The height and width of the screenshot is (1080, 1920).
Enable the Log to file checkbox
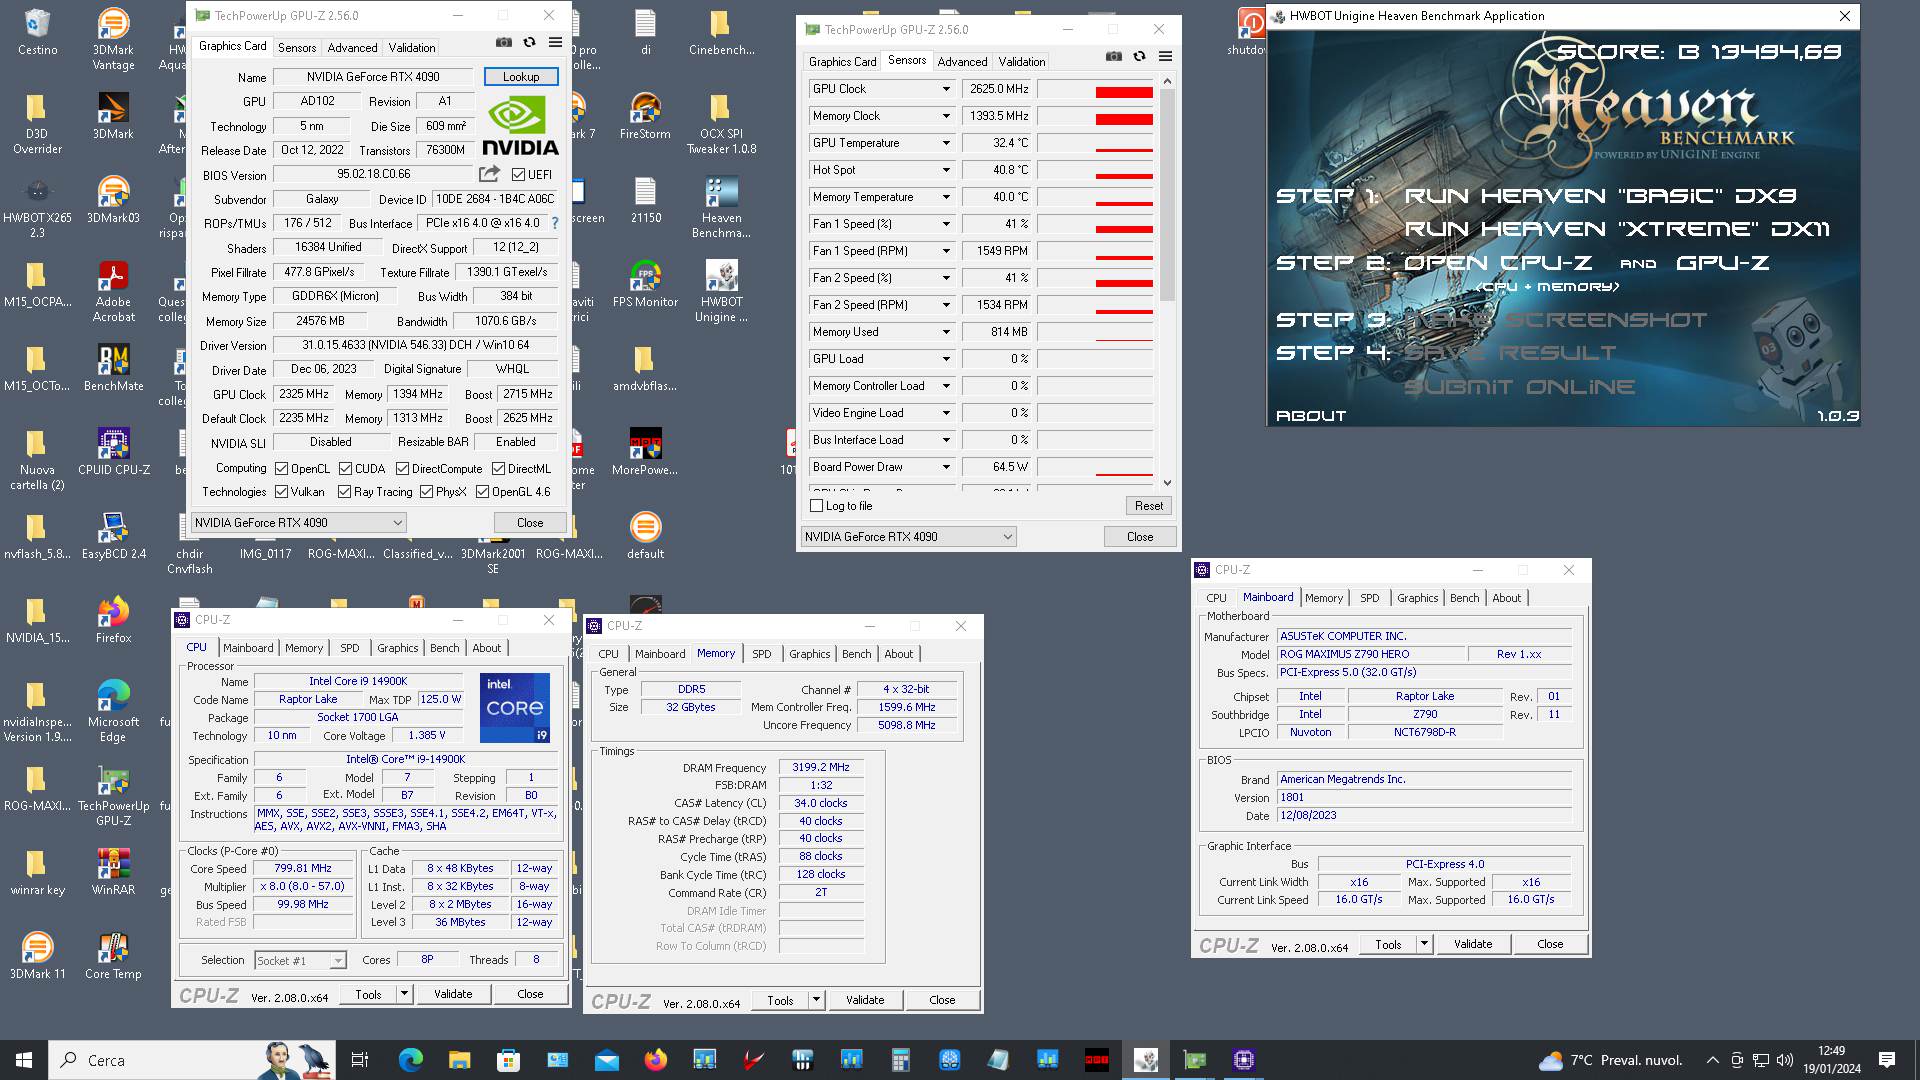pyautogui.click(x=817, y=506)
